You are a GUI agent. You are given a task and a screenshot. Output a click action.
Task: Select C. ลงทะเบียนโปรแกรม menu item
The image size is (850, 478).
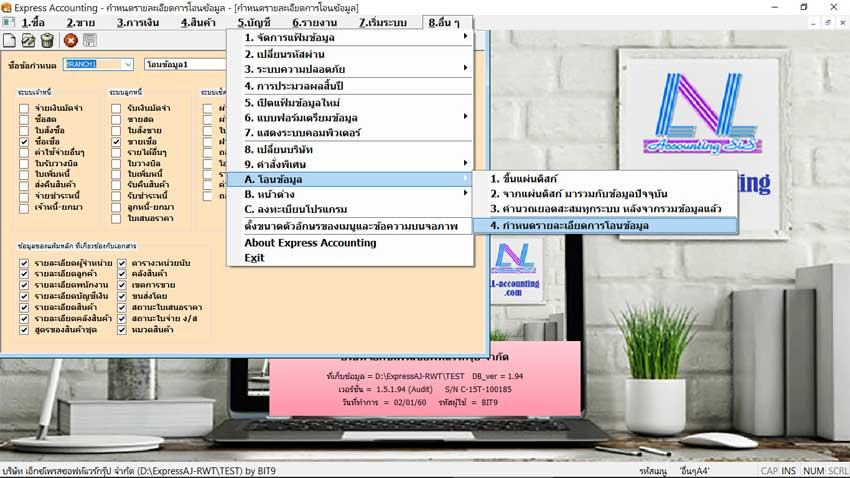coord(350,209)
